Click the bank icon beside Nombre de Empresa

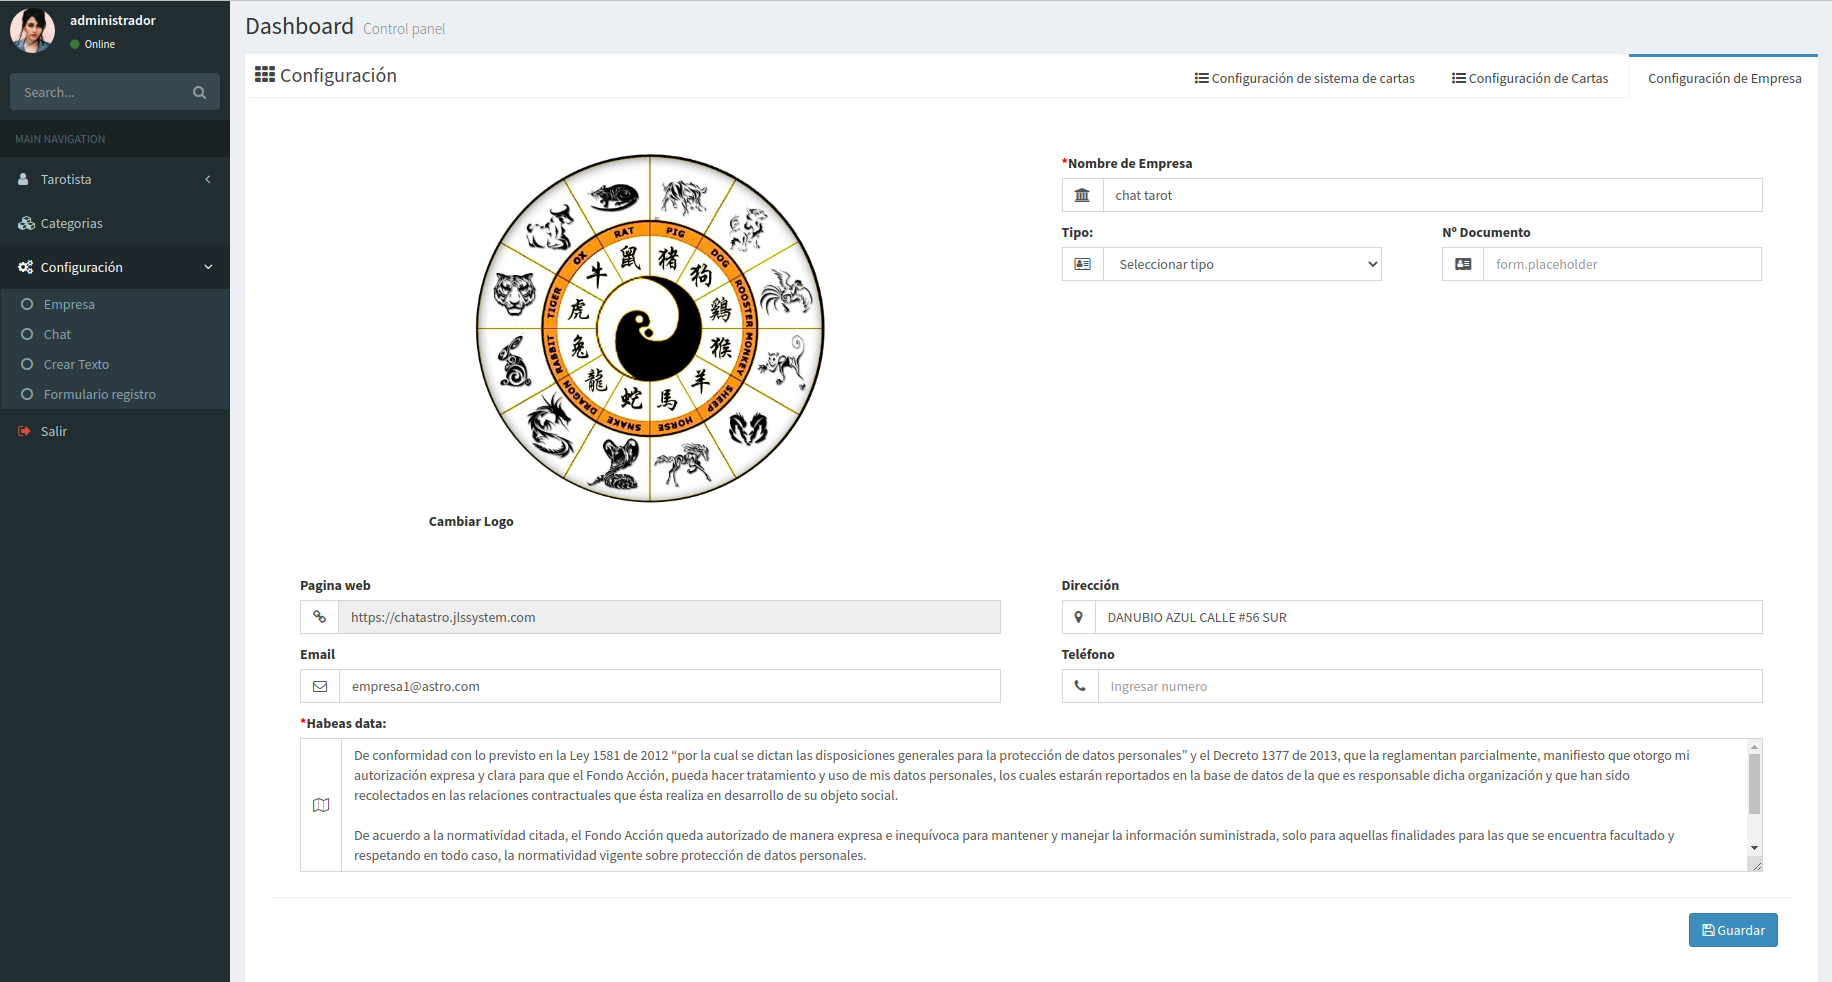click(x=1082, y=195)
